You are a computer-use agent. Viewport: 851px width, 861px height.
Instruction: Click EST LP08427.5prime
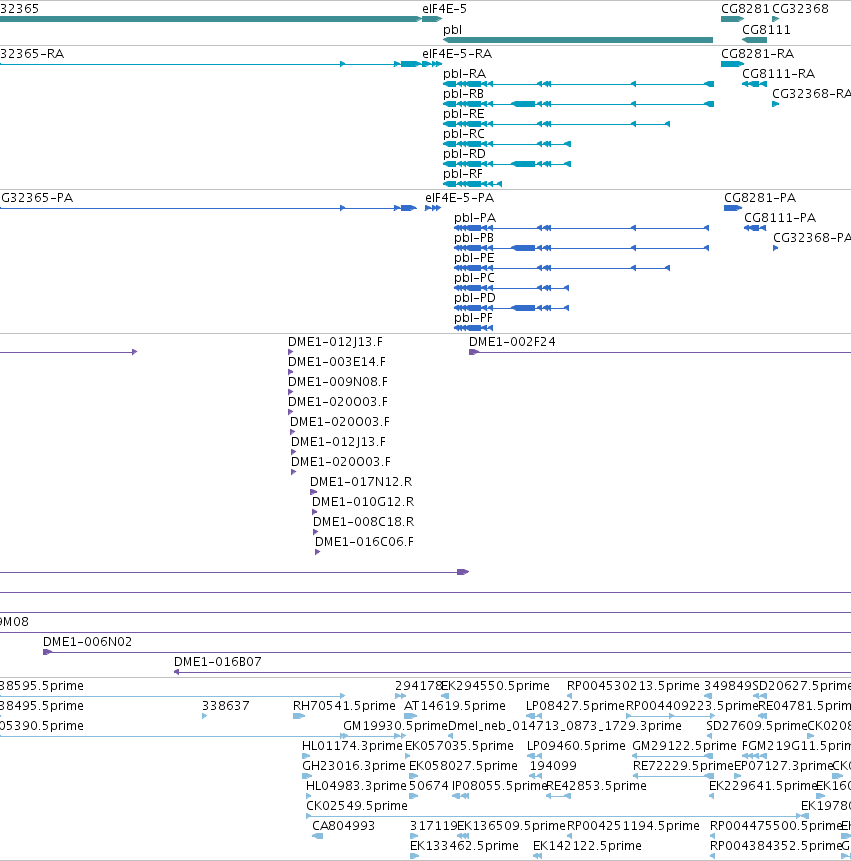point(575,706)
